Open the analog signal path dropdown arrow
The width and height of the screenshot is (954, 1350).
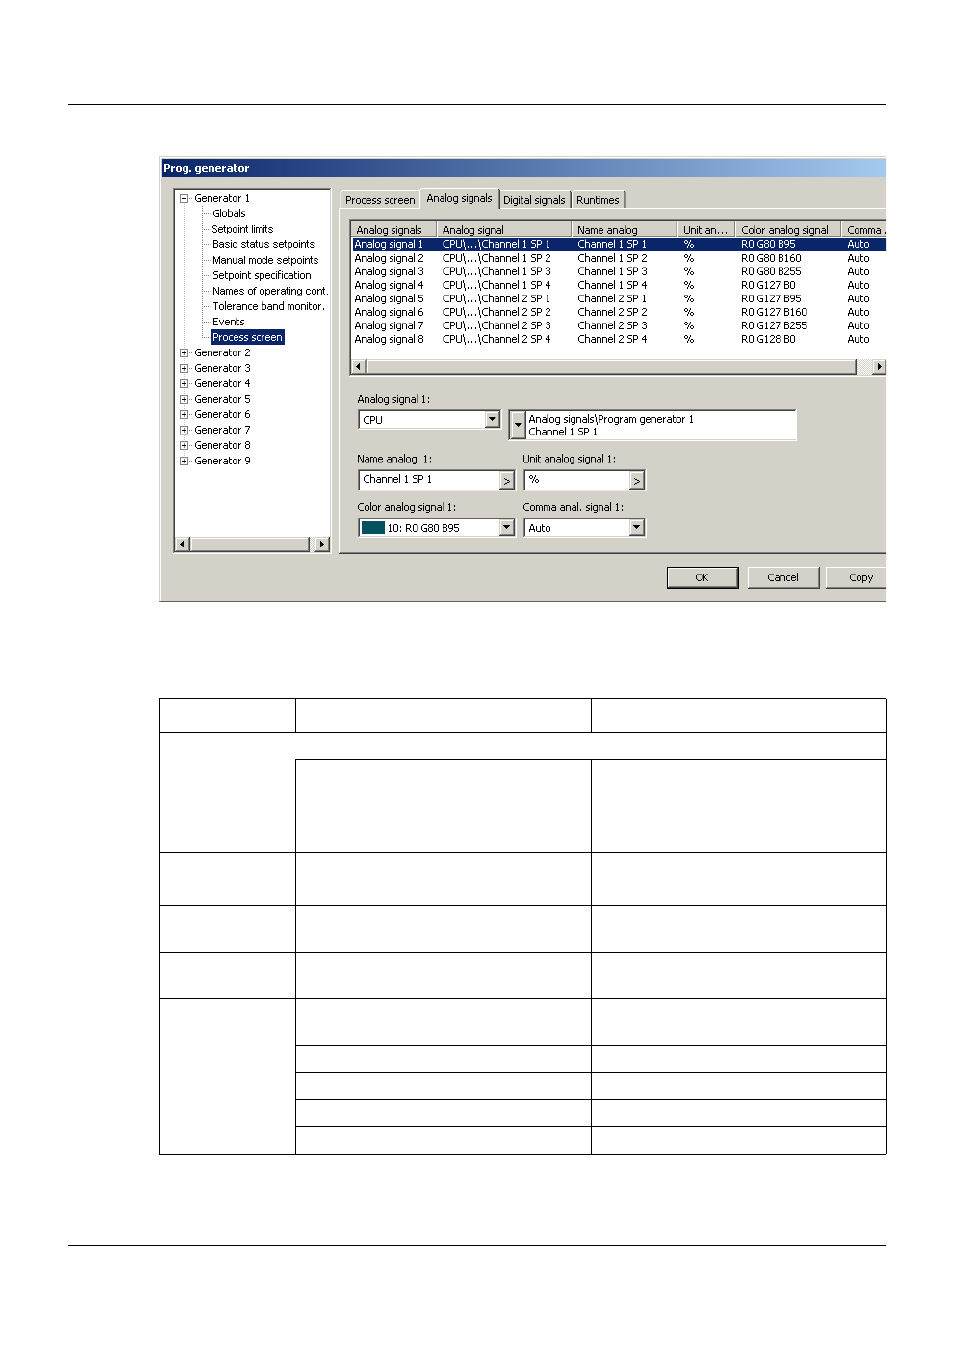517,425
